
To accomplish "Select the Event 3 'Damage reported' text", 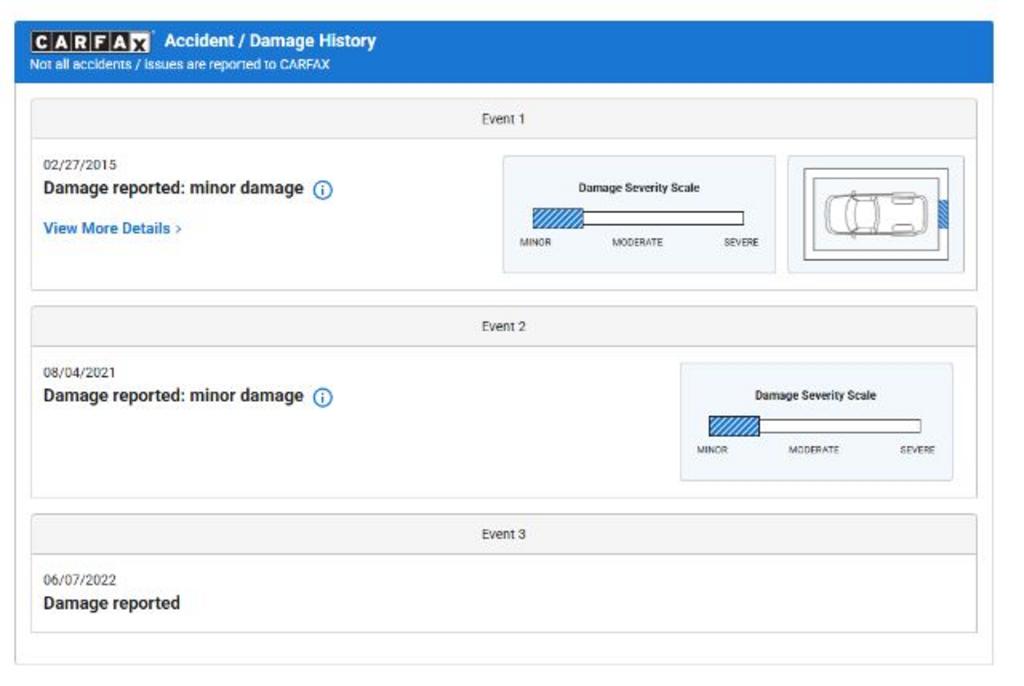I will click(112, 603).
